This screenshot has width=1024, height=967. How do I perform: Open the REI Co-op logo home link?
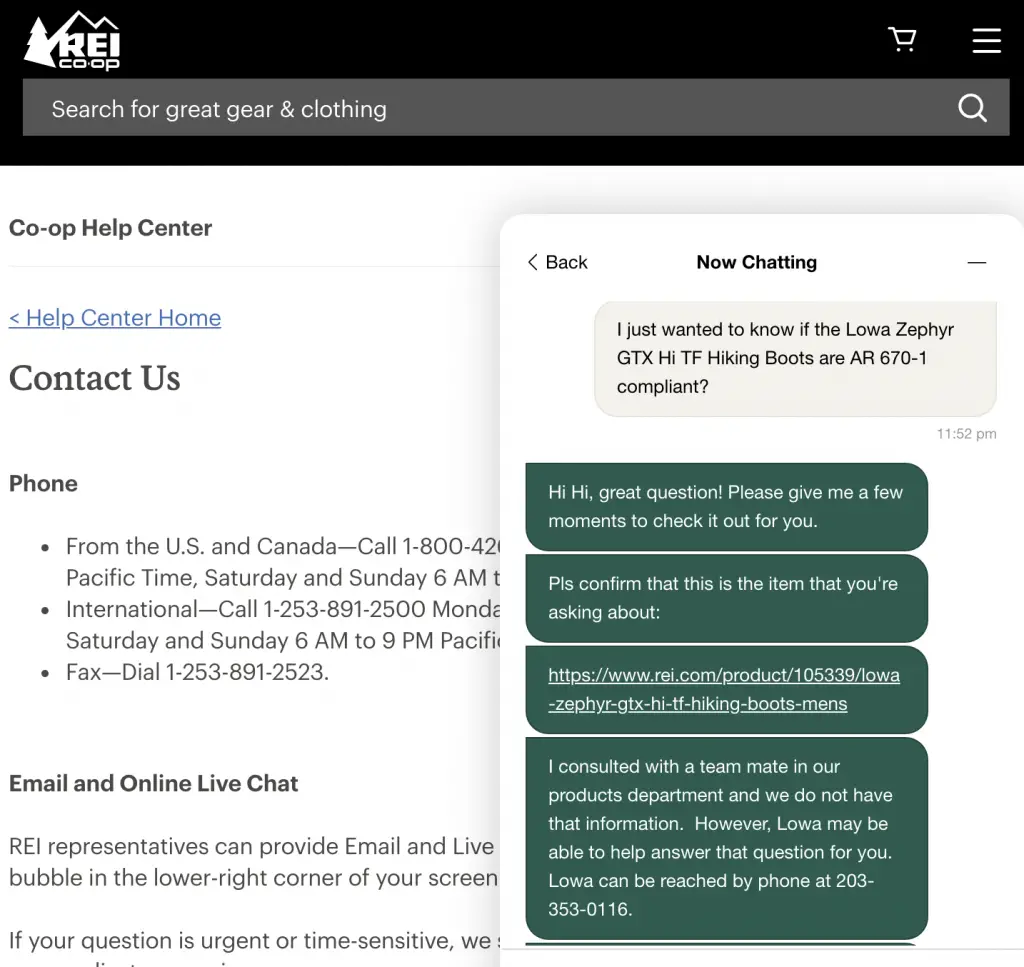(72, 40)
